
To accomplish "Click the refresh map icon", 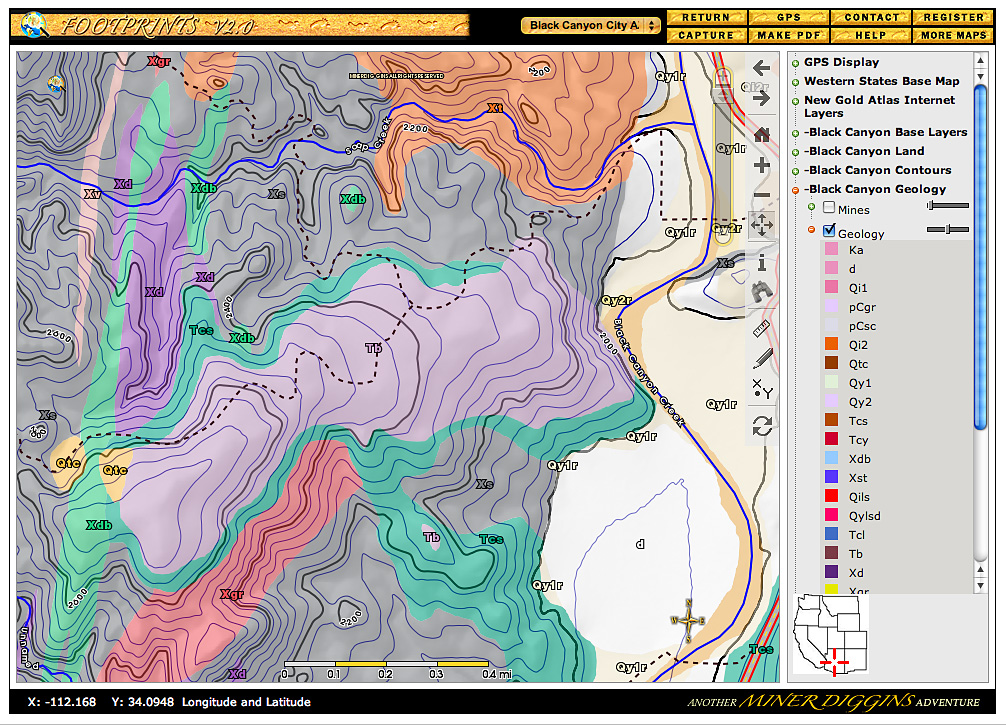I will (761, 426).
